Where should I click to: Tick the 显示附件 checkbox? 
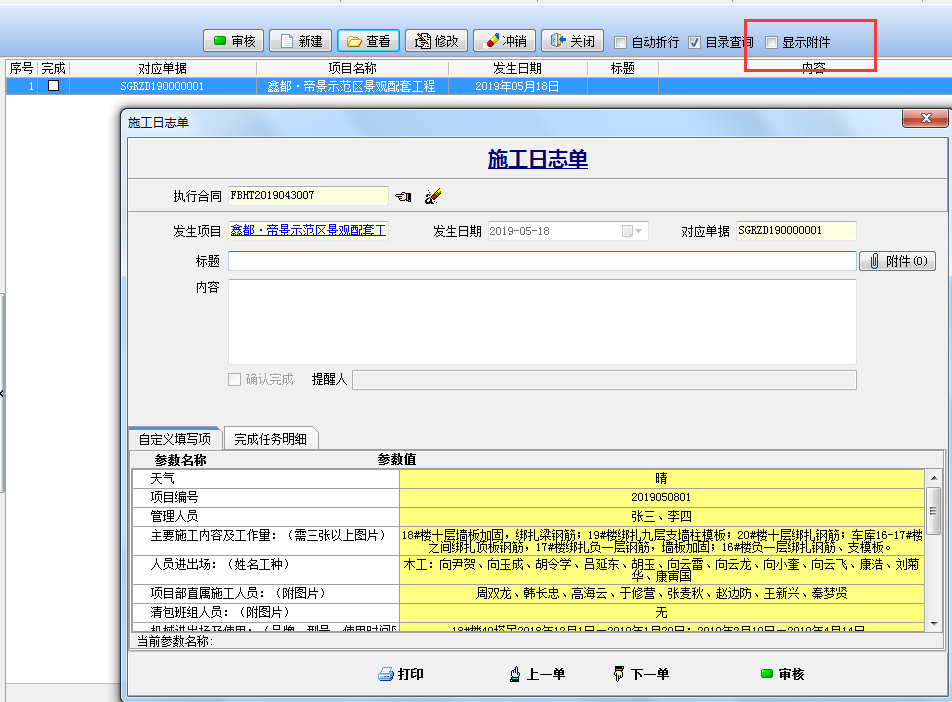pyautogui.click(x=771, y=43)
